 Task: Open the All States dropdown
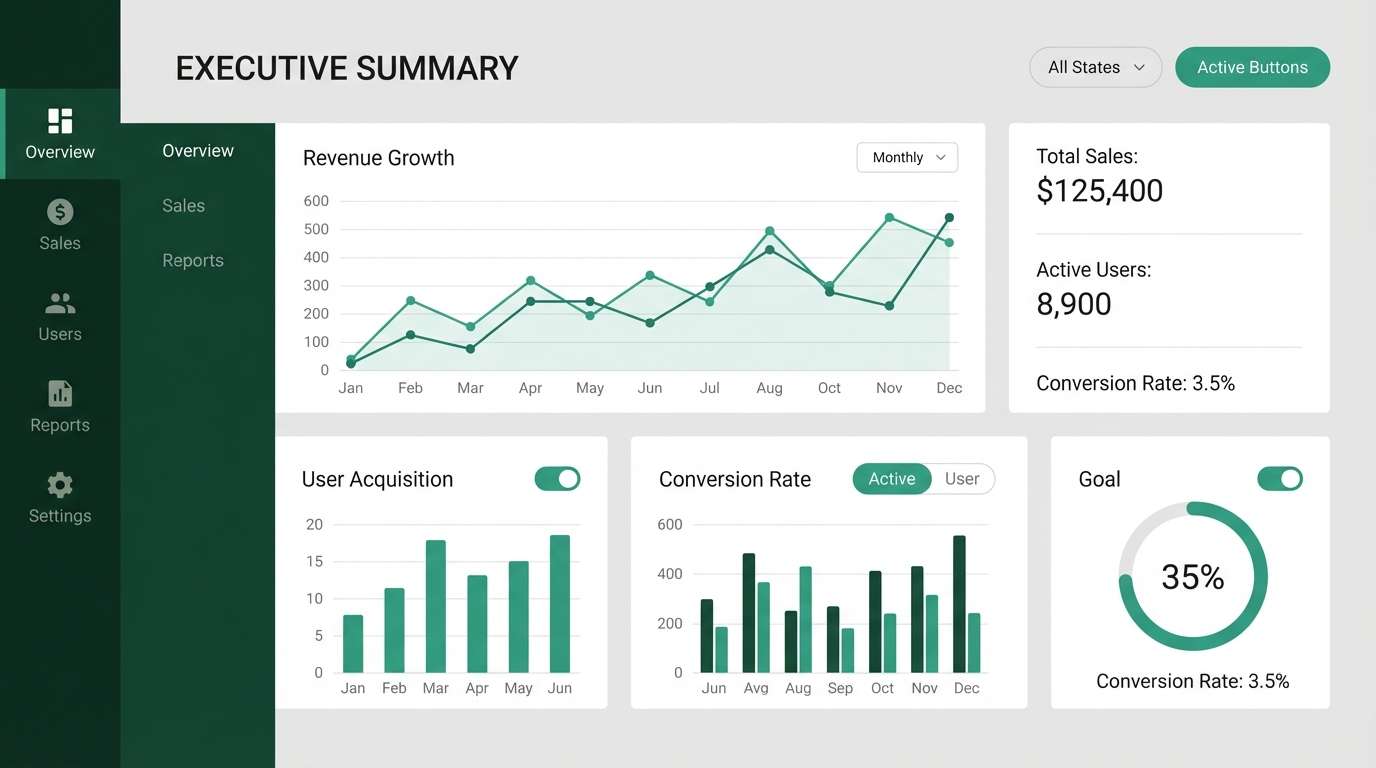pyautogui.click(x=1095, y=67)
